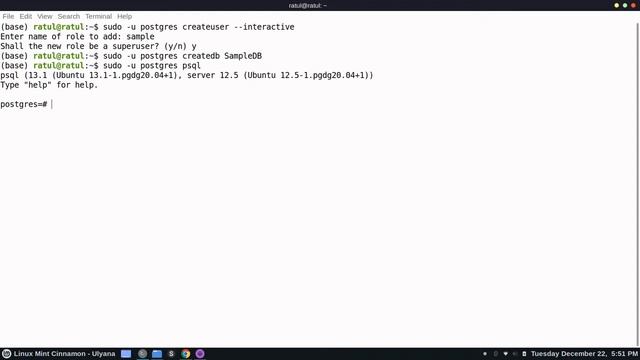Viewport: 640px width, 360px height.
Task: Open the View menu
Action: click(44, 16)
